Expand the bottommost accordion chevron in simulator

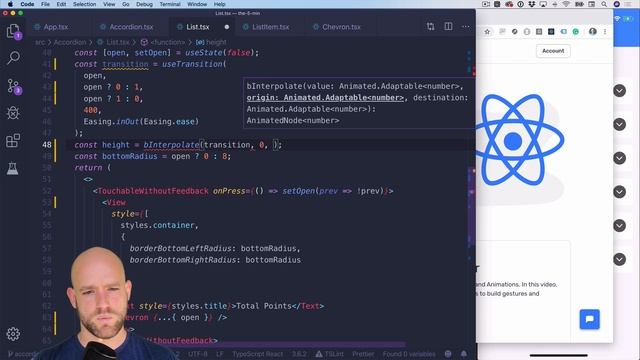click(619, 259)
